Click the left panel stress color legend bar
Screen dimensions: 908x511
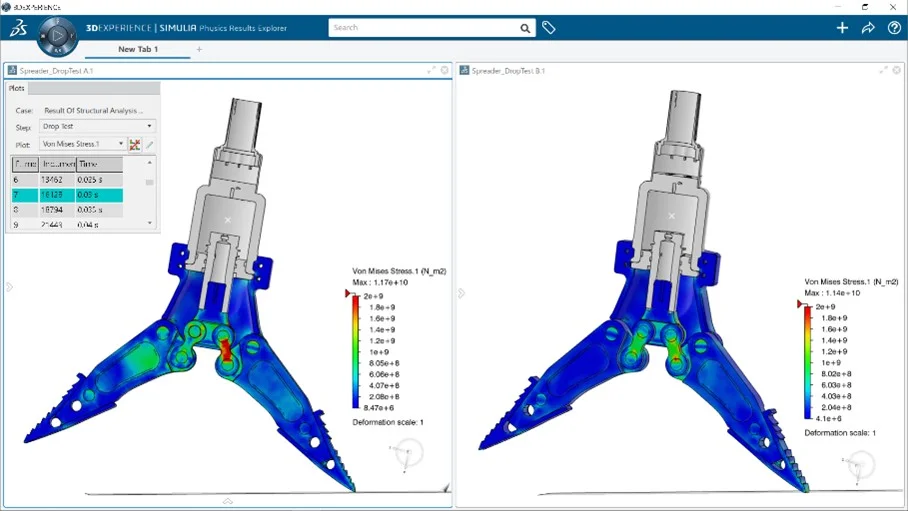tap(357, 352)
